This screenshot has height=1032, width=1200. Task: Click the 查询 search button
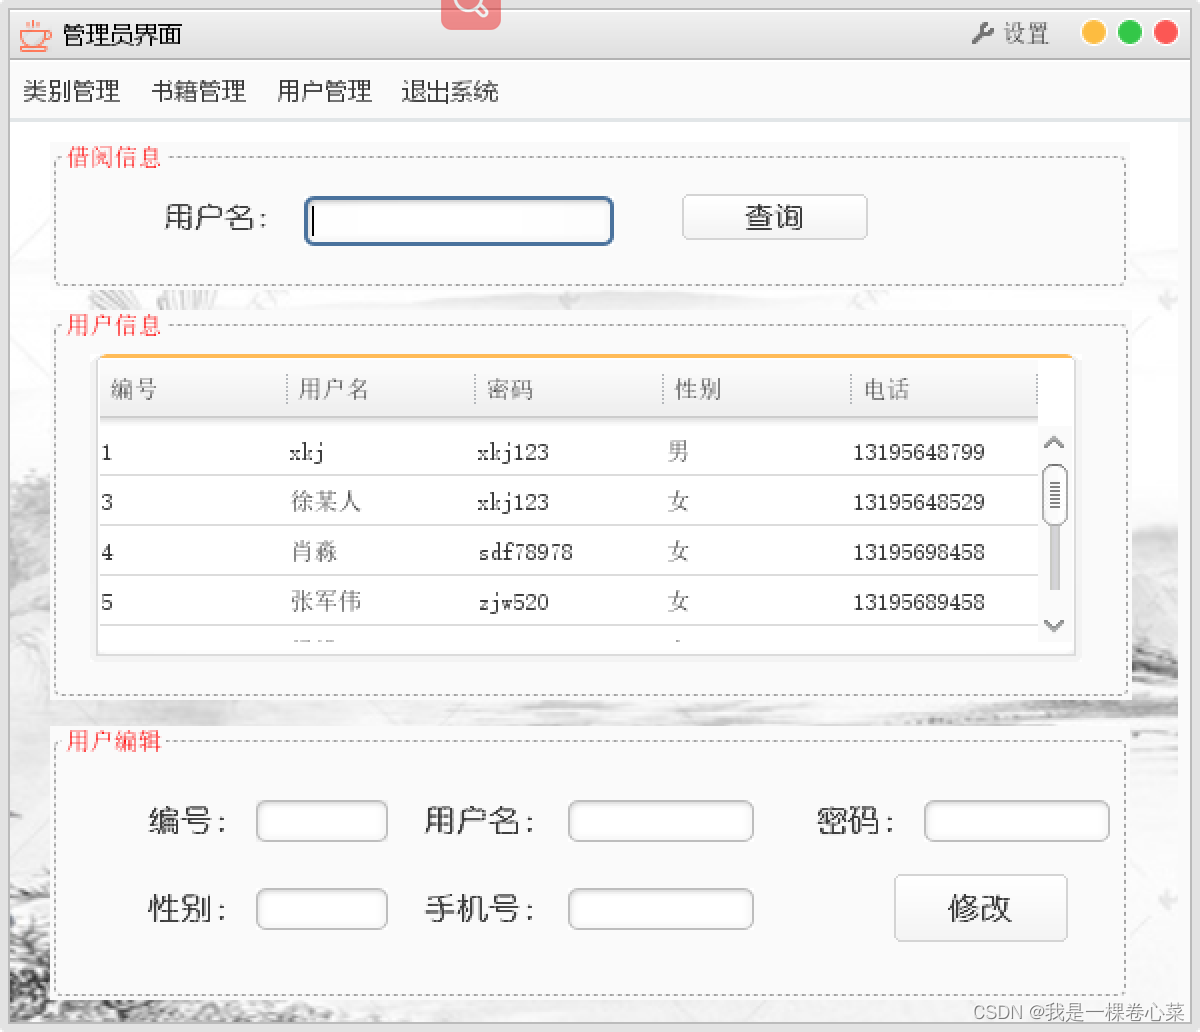click(774, 217)
